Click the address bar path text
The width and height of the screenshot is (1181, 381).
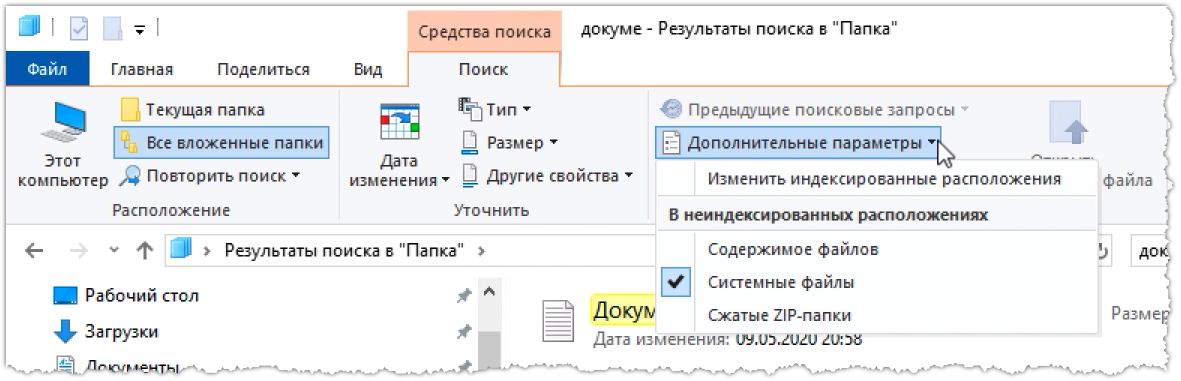(x=343, y=251)
